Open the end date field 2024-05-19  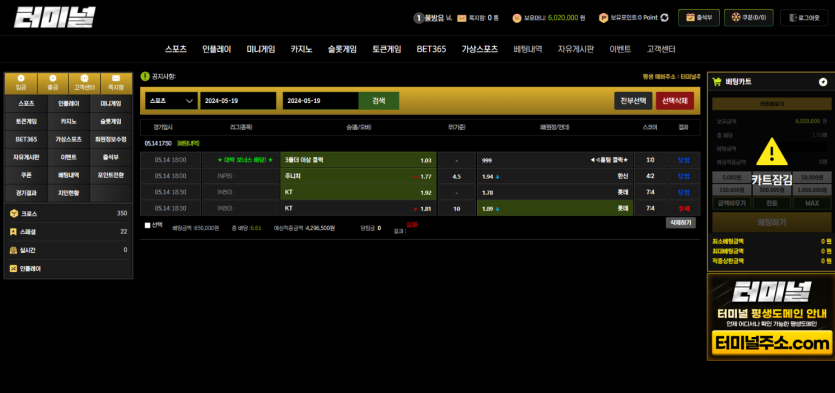[x=321, y=101]
